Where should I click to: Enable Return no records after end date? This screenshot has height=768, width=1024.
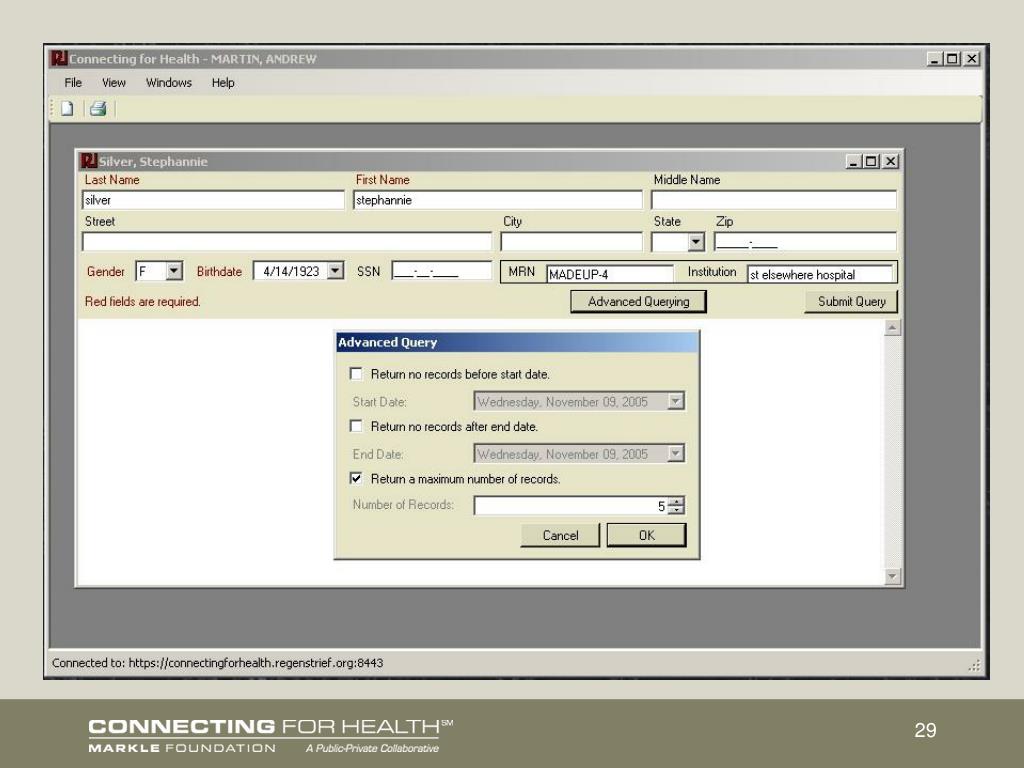point(356,426)
